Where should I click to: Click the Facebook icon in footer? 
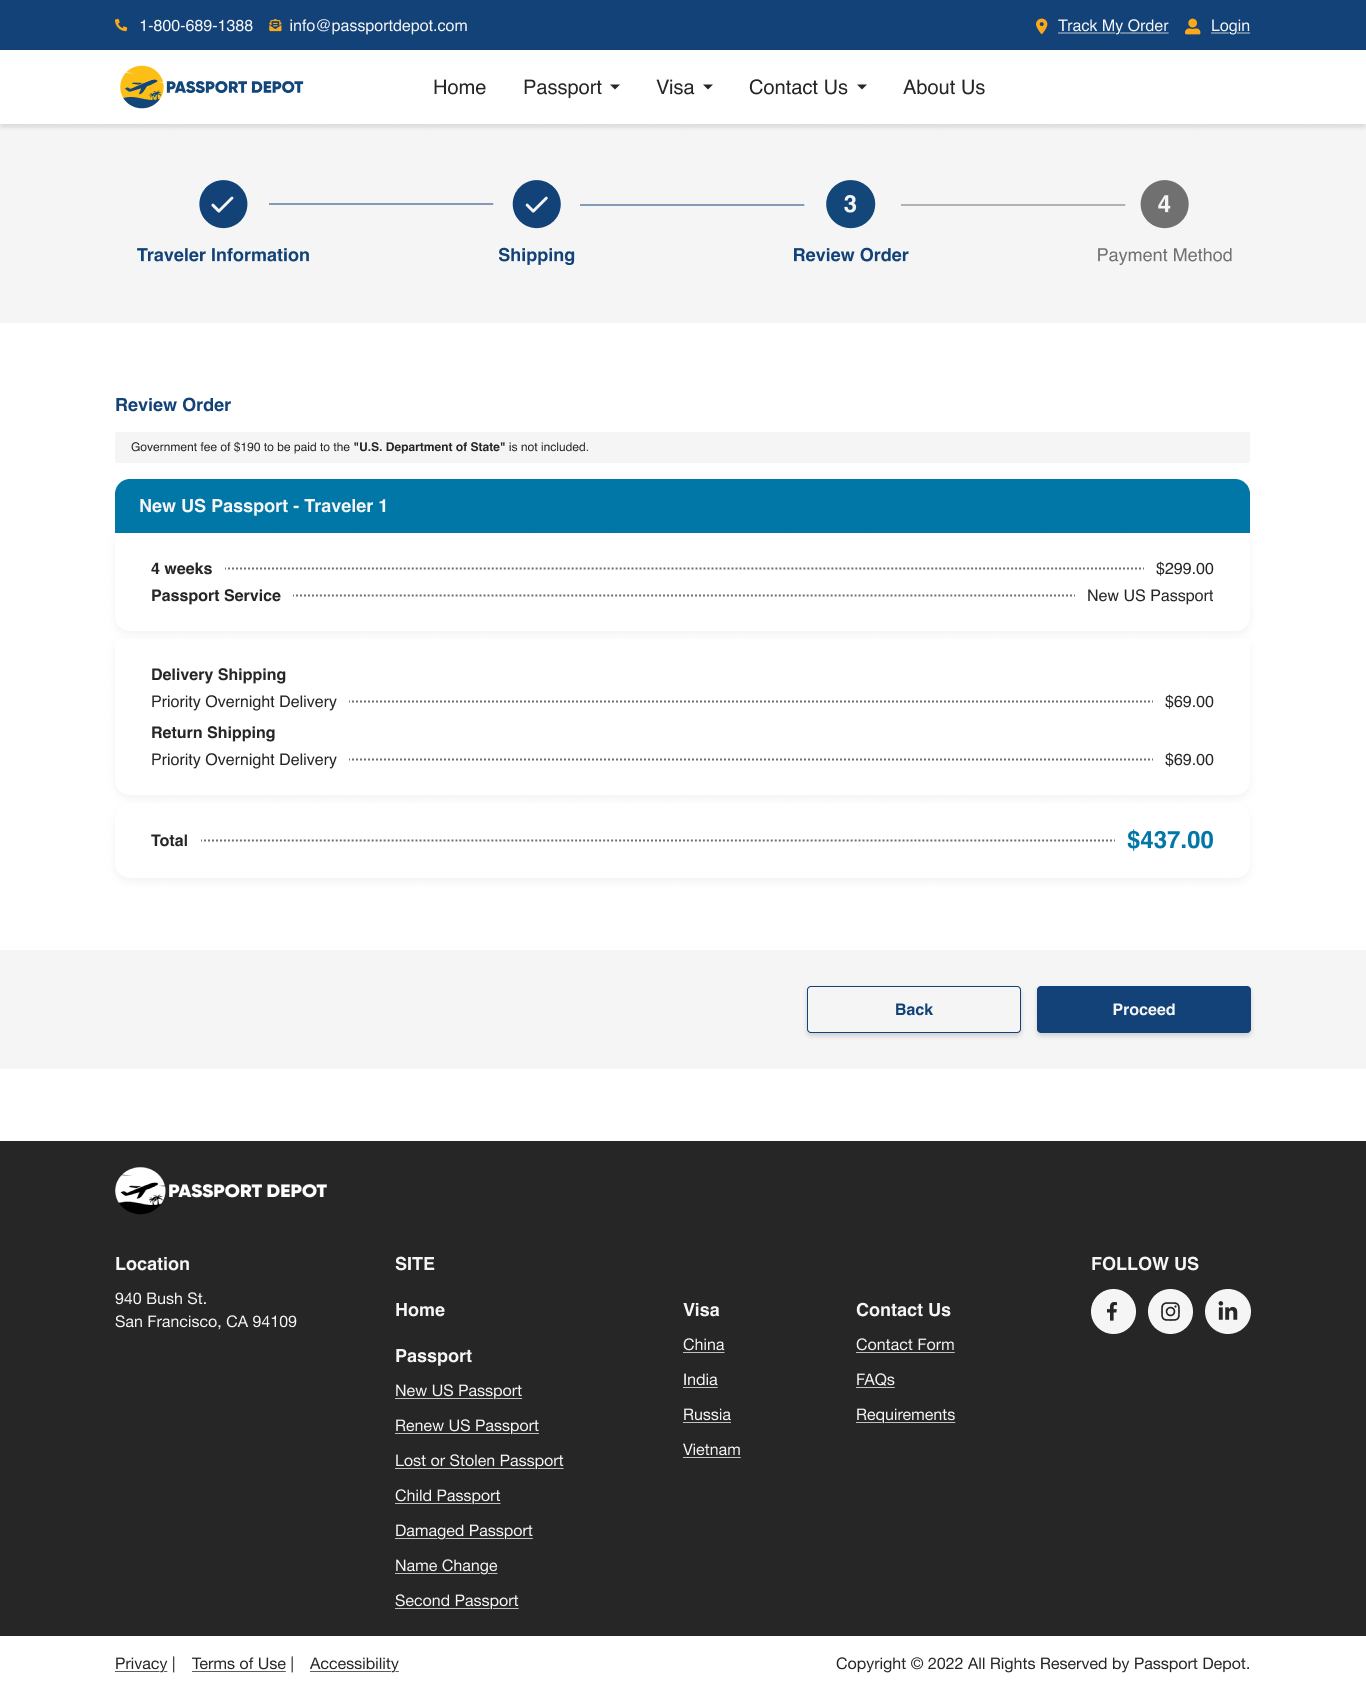(x=1113, y=1311)
